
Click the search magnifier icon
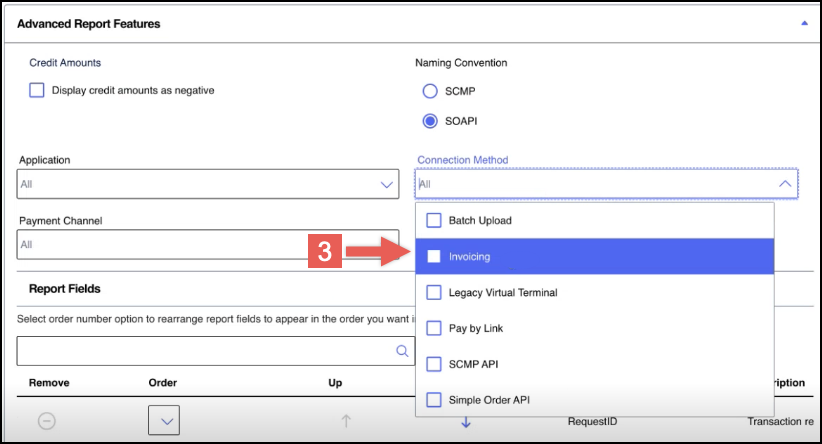point(402,351)
